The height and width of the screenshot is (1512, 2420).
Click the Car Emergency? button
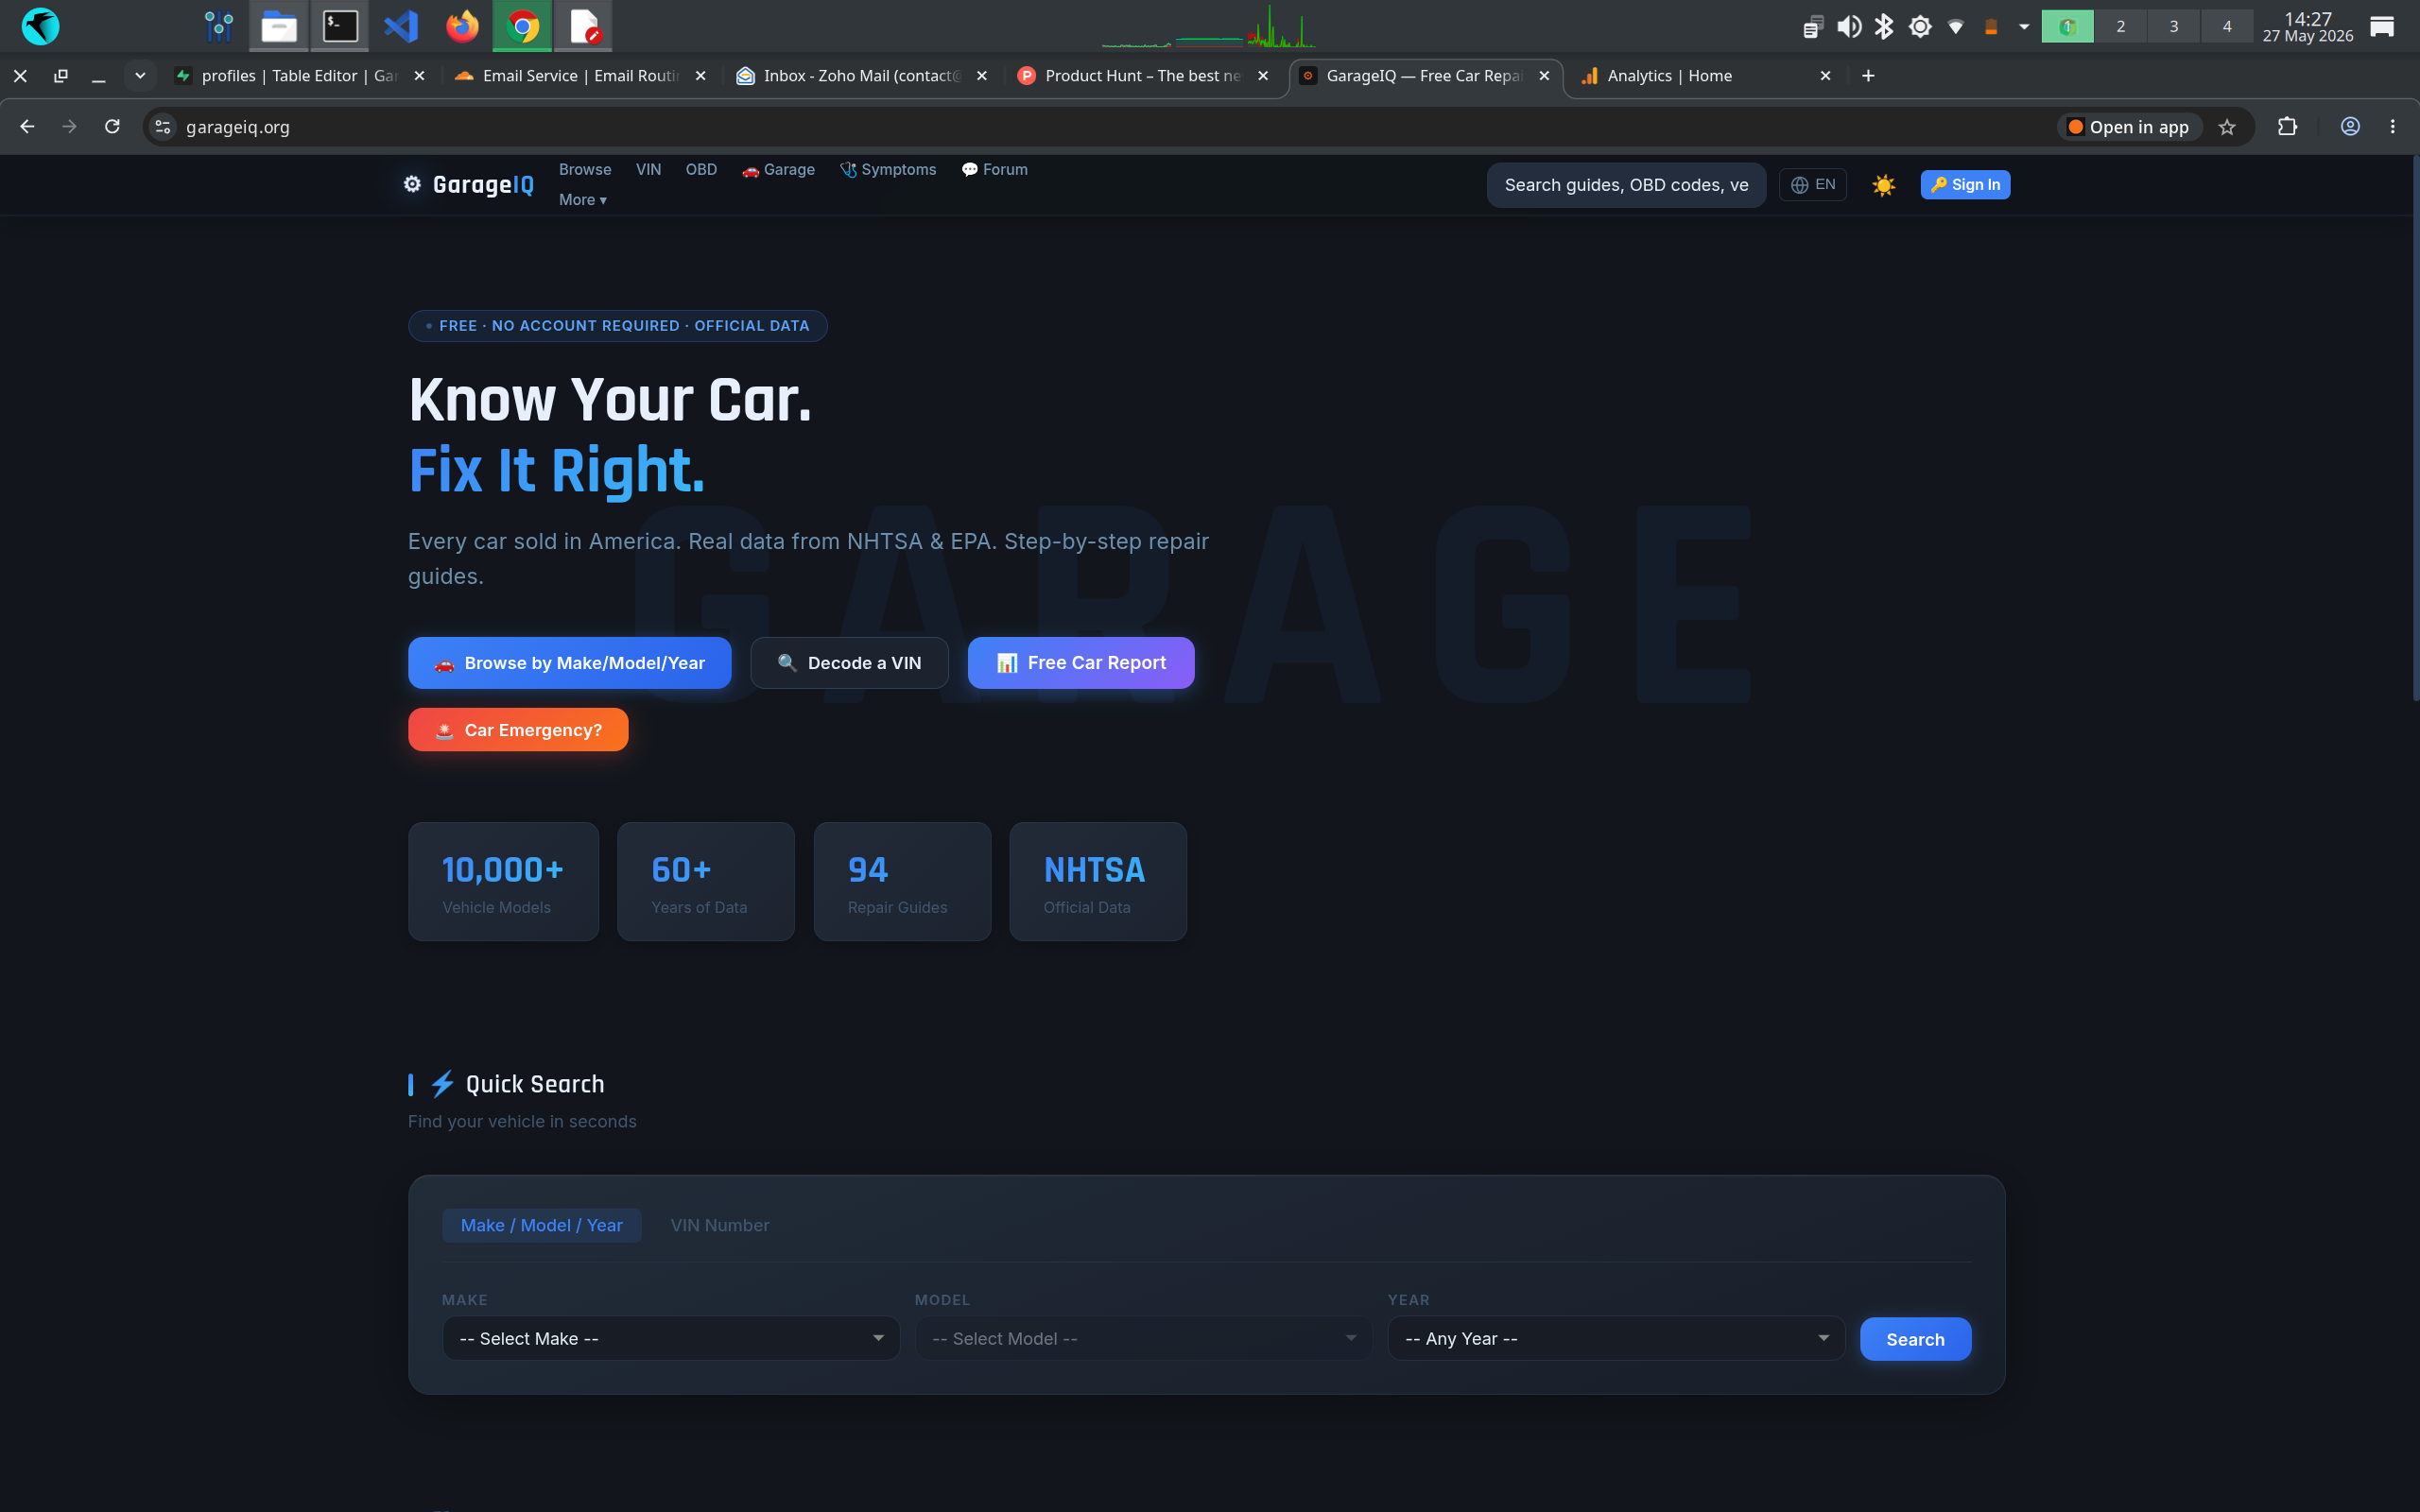[x=518, y=730]
